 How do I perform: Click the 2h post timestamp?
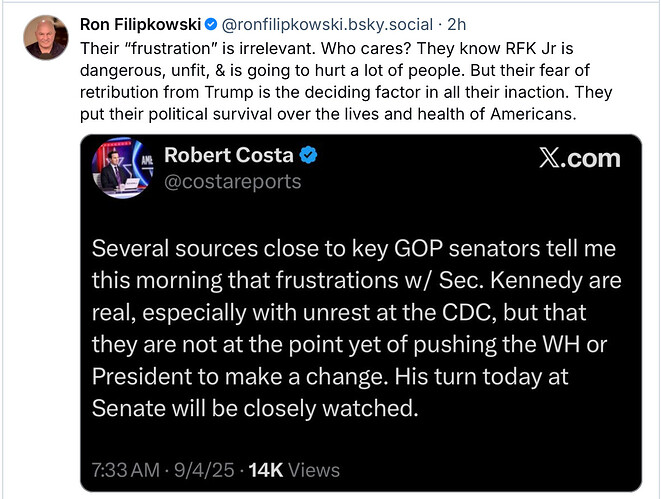tap(457, 24)
